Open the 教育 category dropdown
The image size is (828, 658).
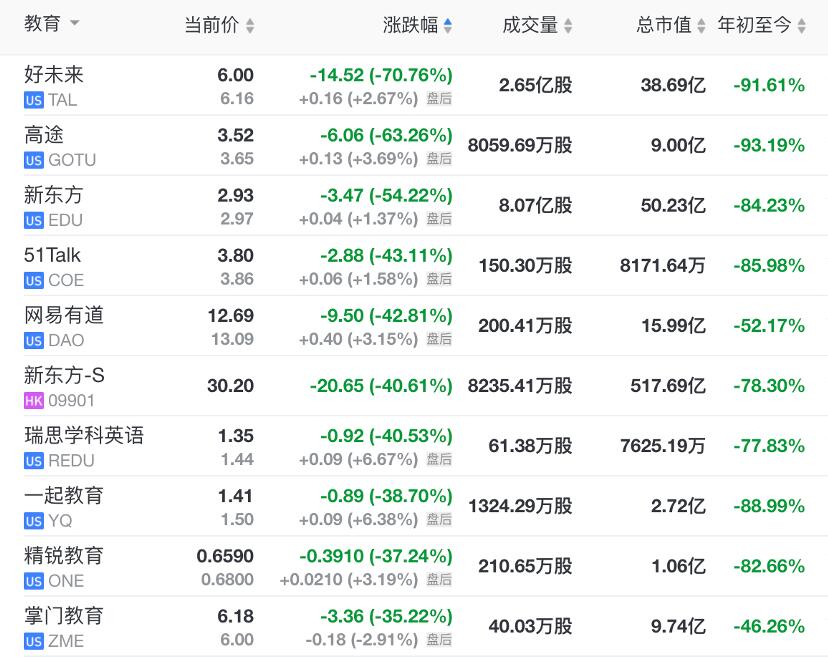[75, 24]
